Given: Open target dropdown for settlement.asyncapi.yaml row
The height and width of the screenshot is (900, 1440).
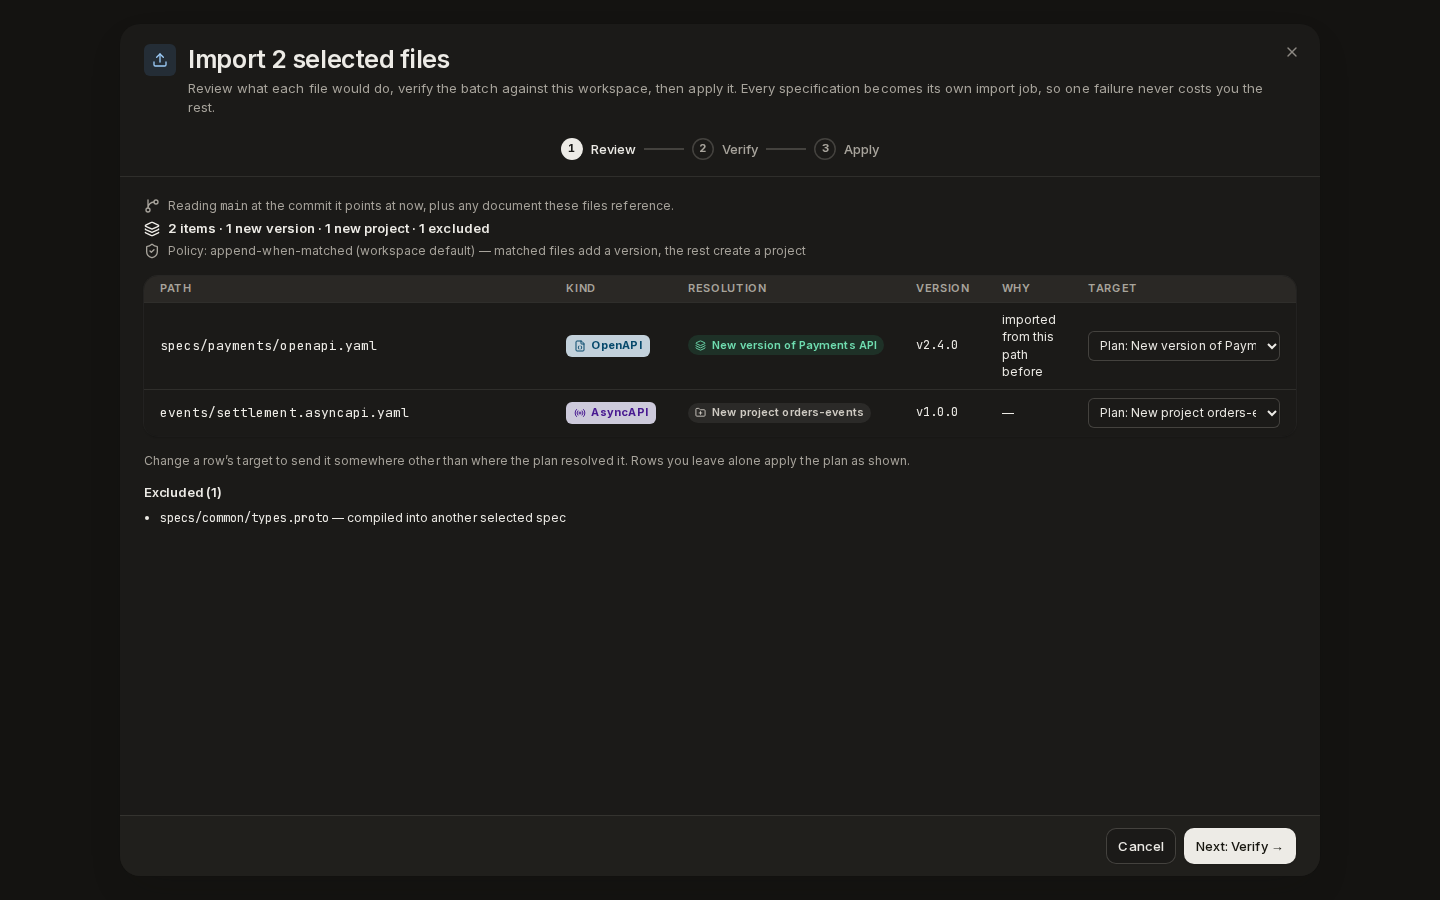Looking at the screenshot, I should (x=1184, y=413).
